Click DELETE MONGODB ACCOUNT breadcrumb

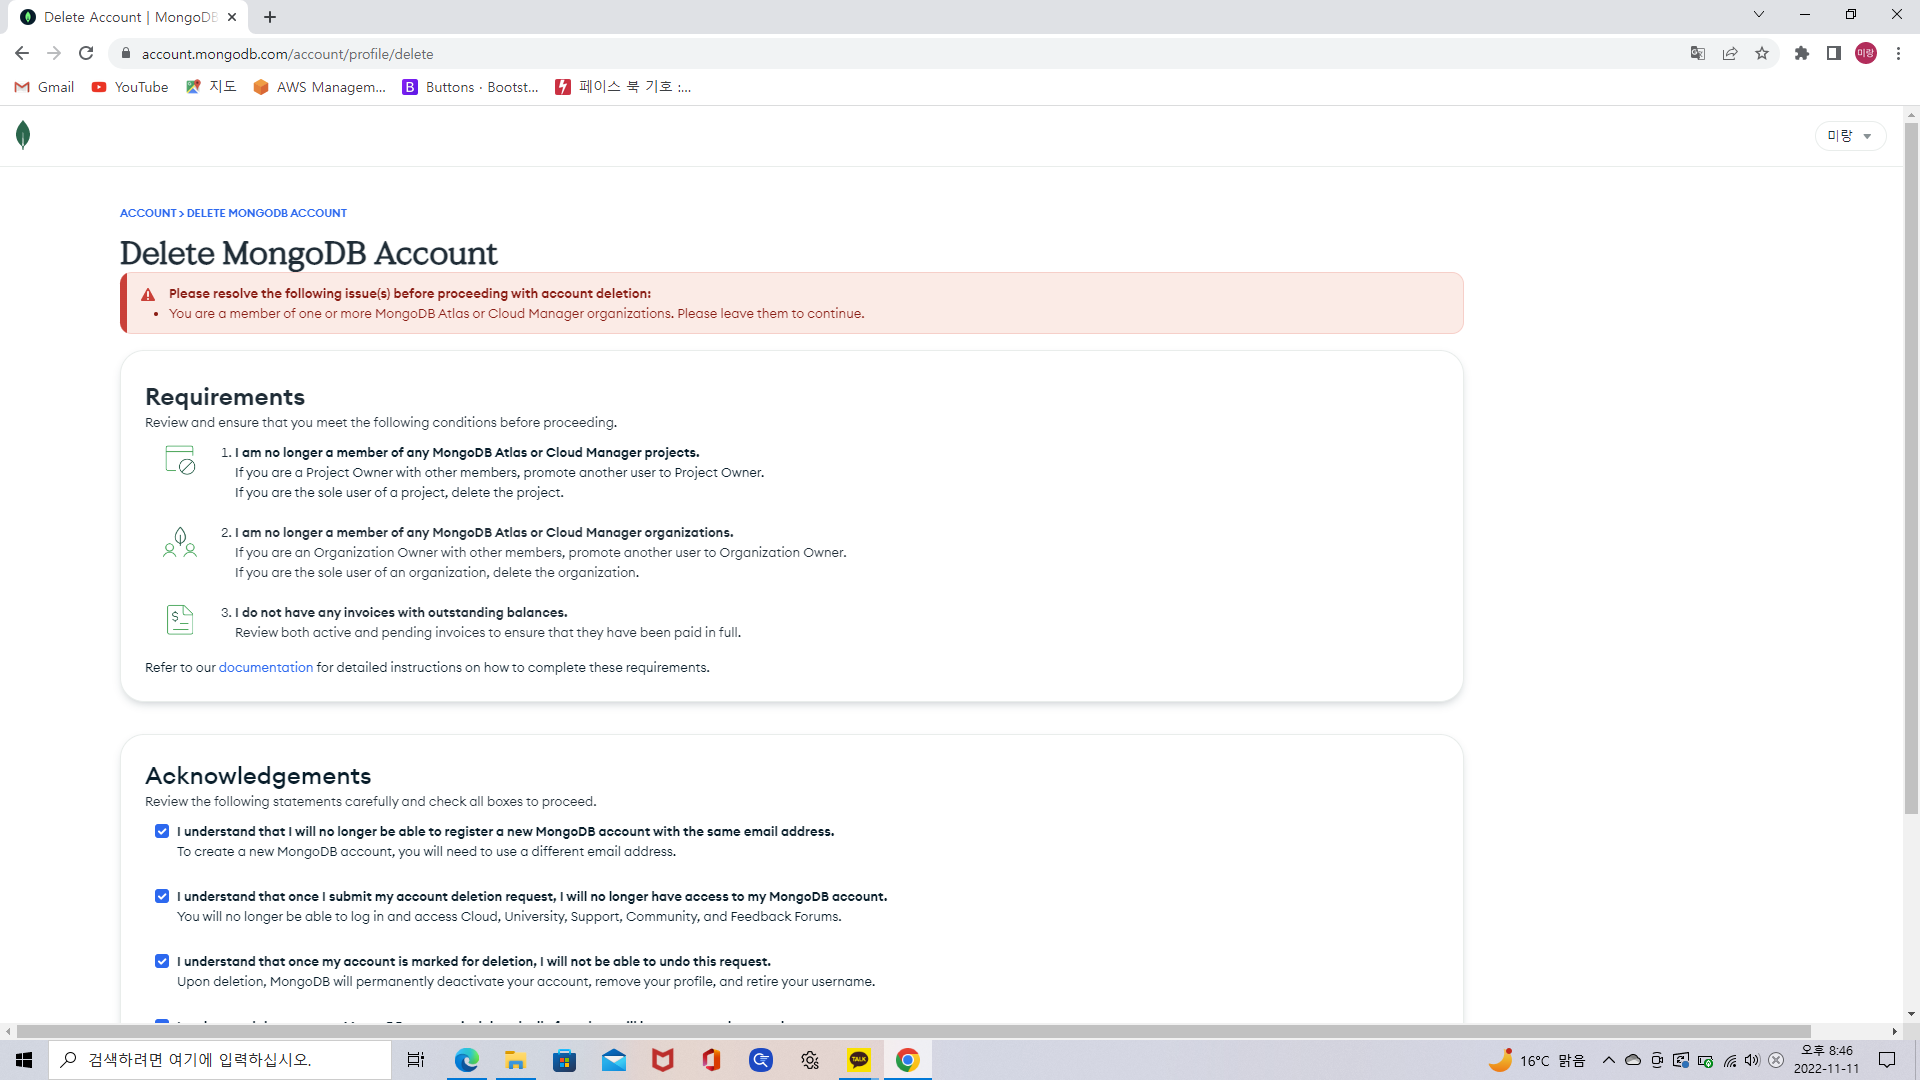pyautogui.click(x=267, y=213)
